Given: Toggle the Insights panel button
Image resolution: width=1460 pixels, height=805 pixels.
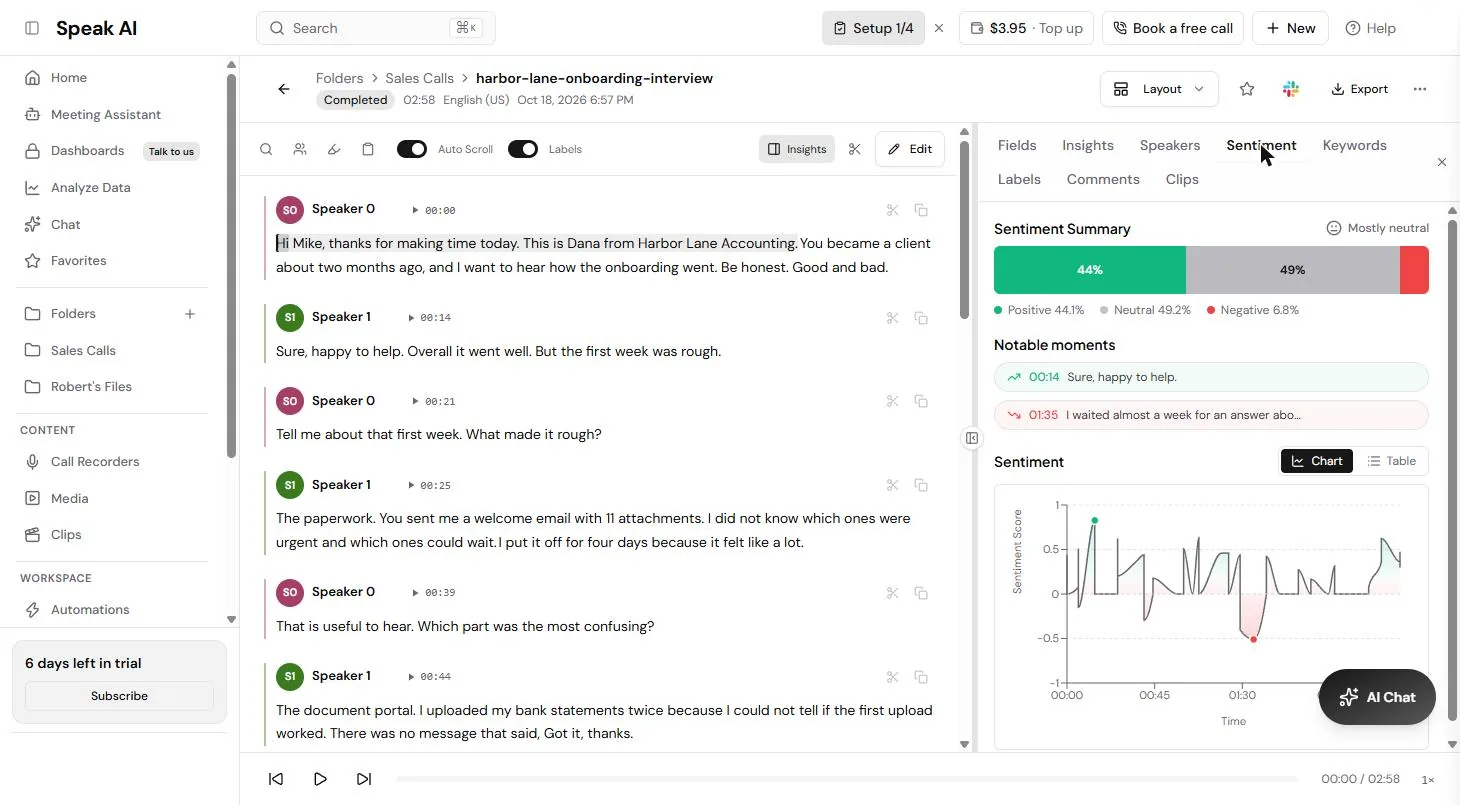Looking at the screenshot, I should (x=797, y=149).
